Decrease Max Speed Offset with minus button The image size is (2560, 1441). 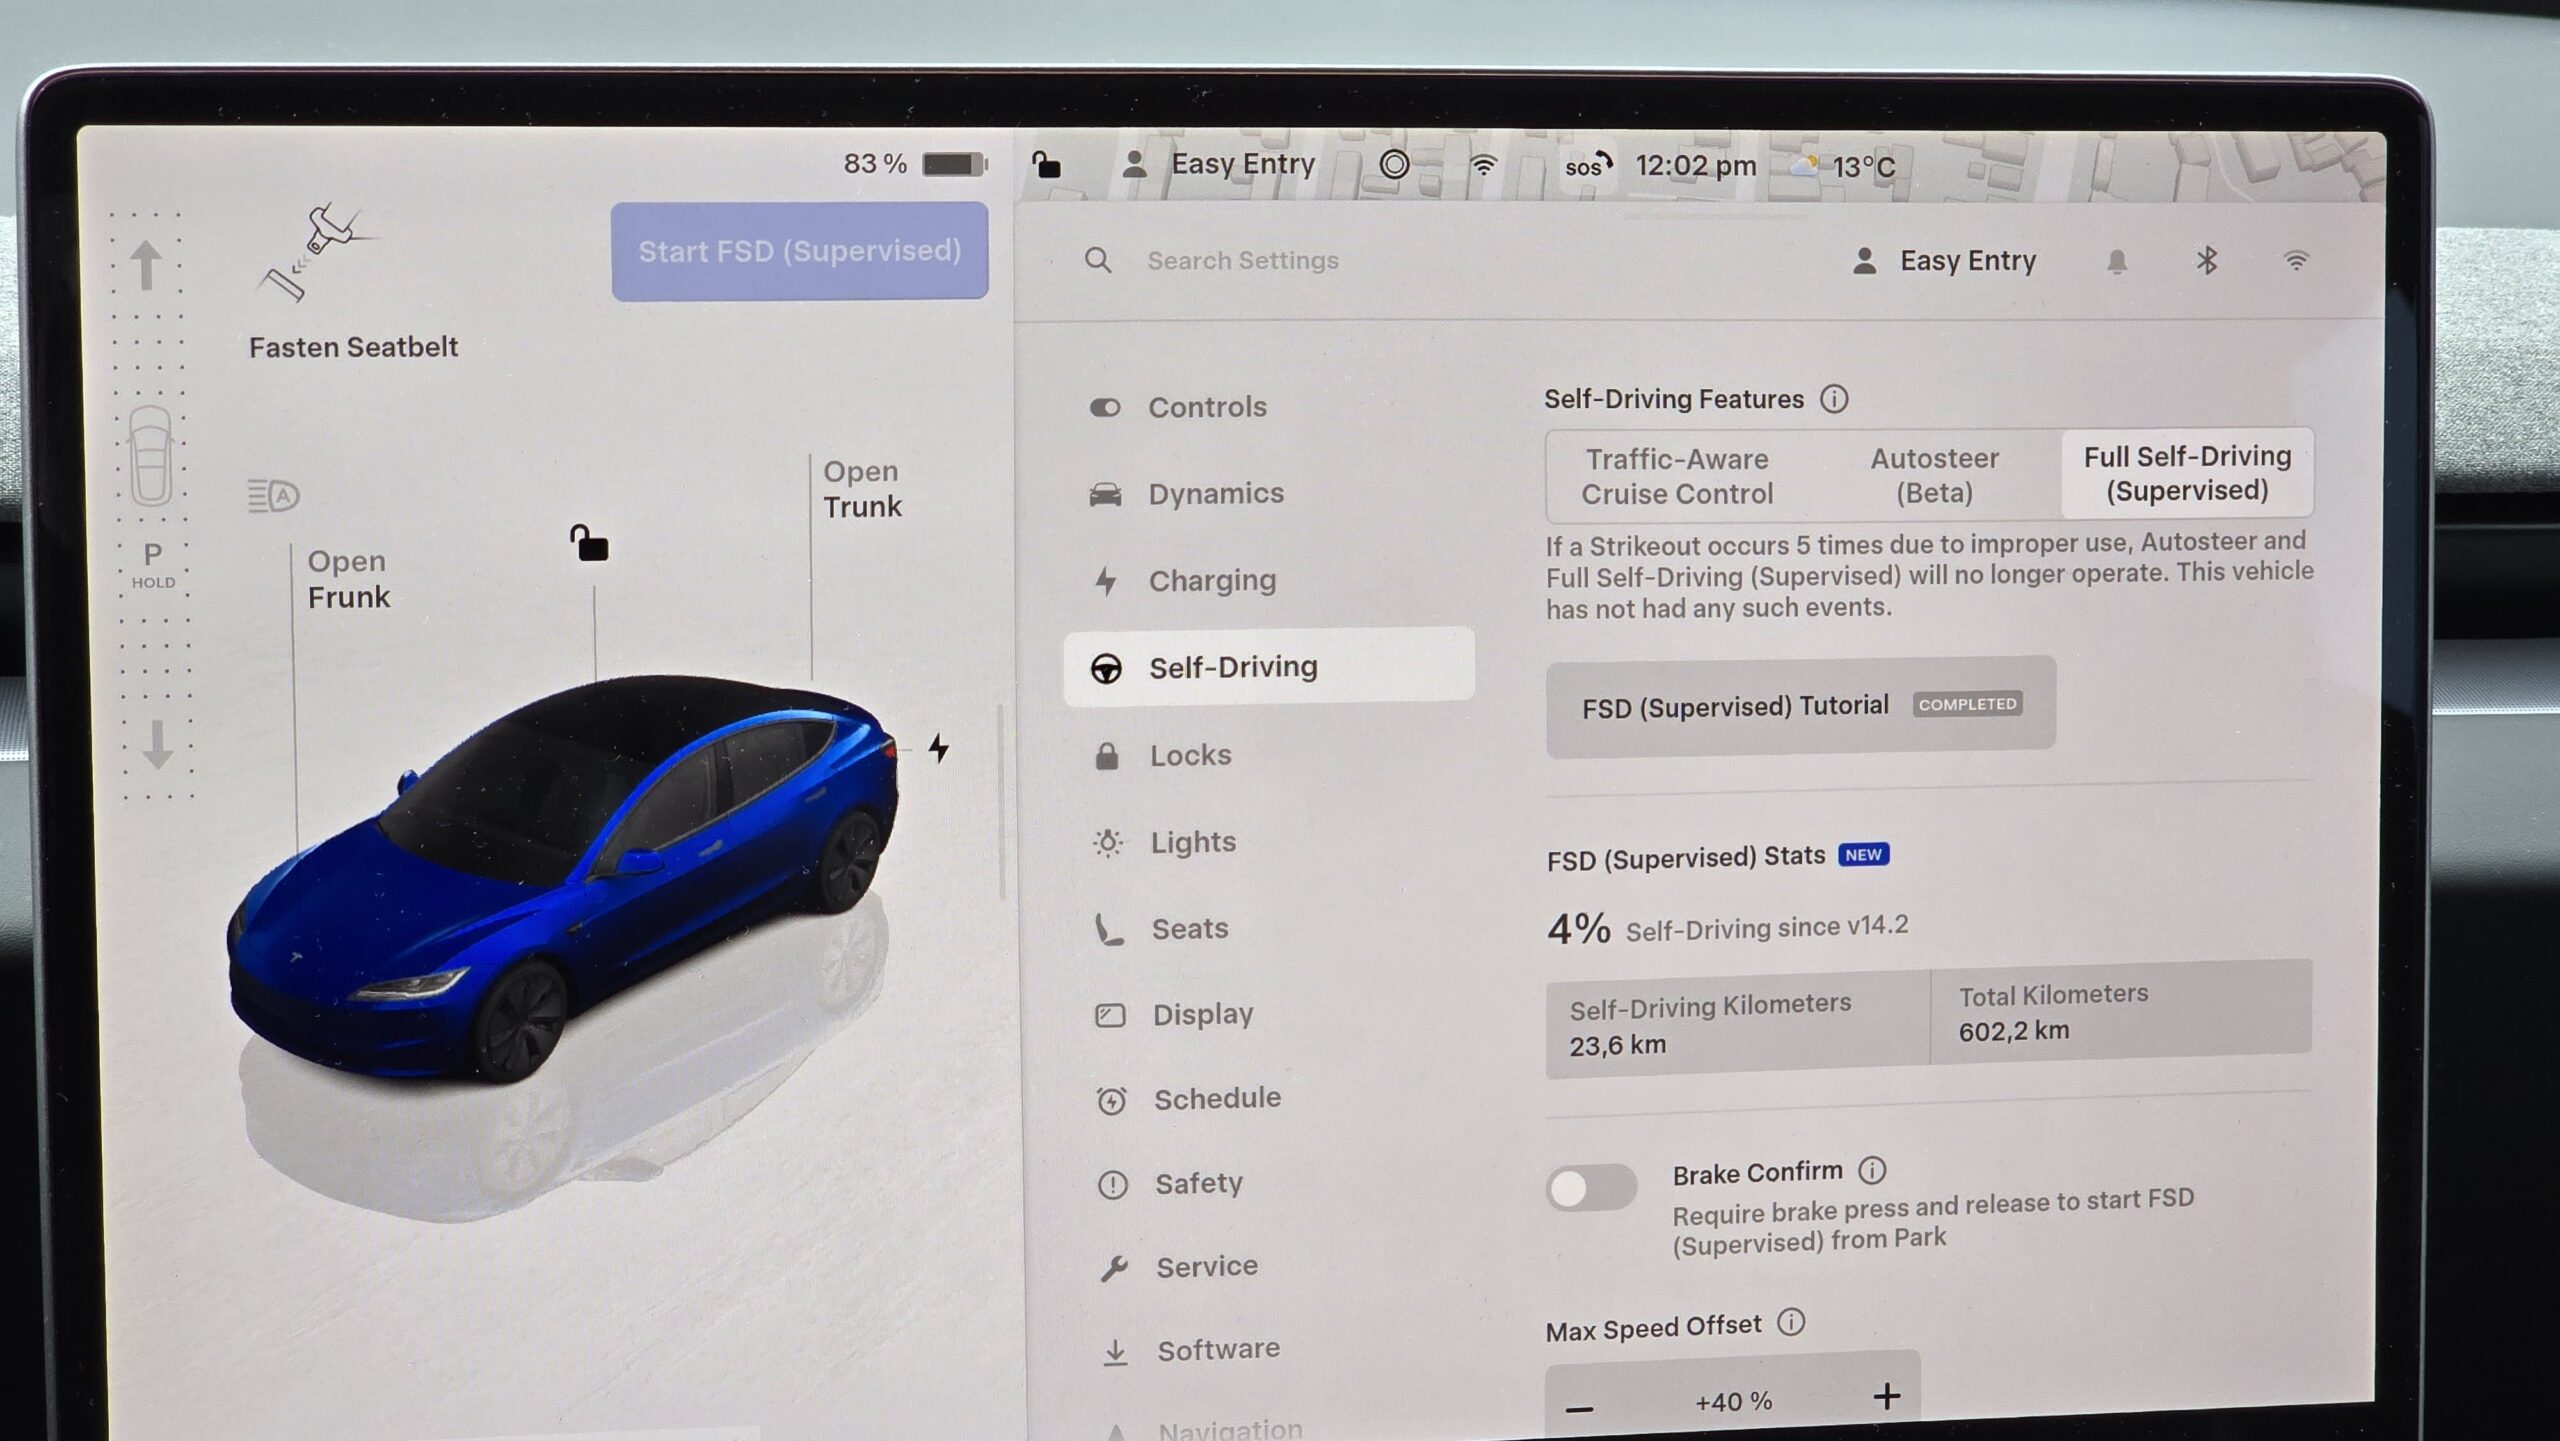point(1579,1409)
